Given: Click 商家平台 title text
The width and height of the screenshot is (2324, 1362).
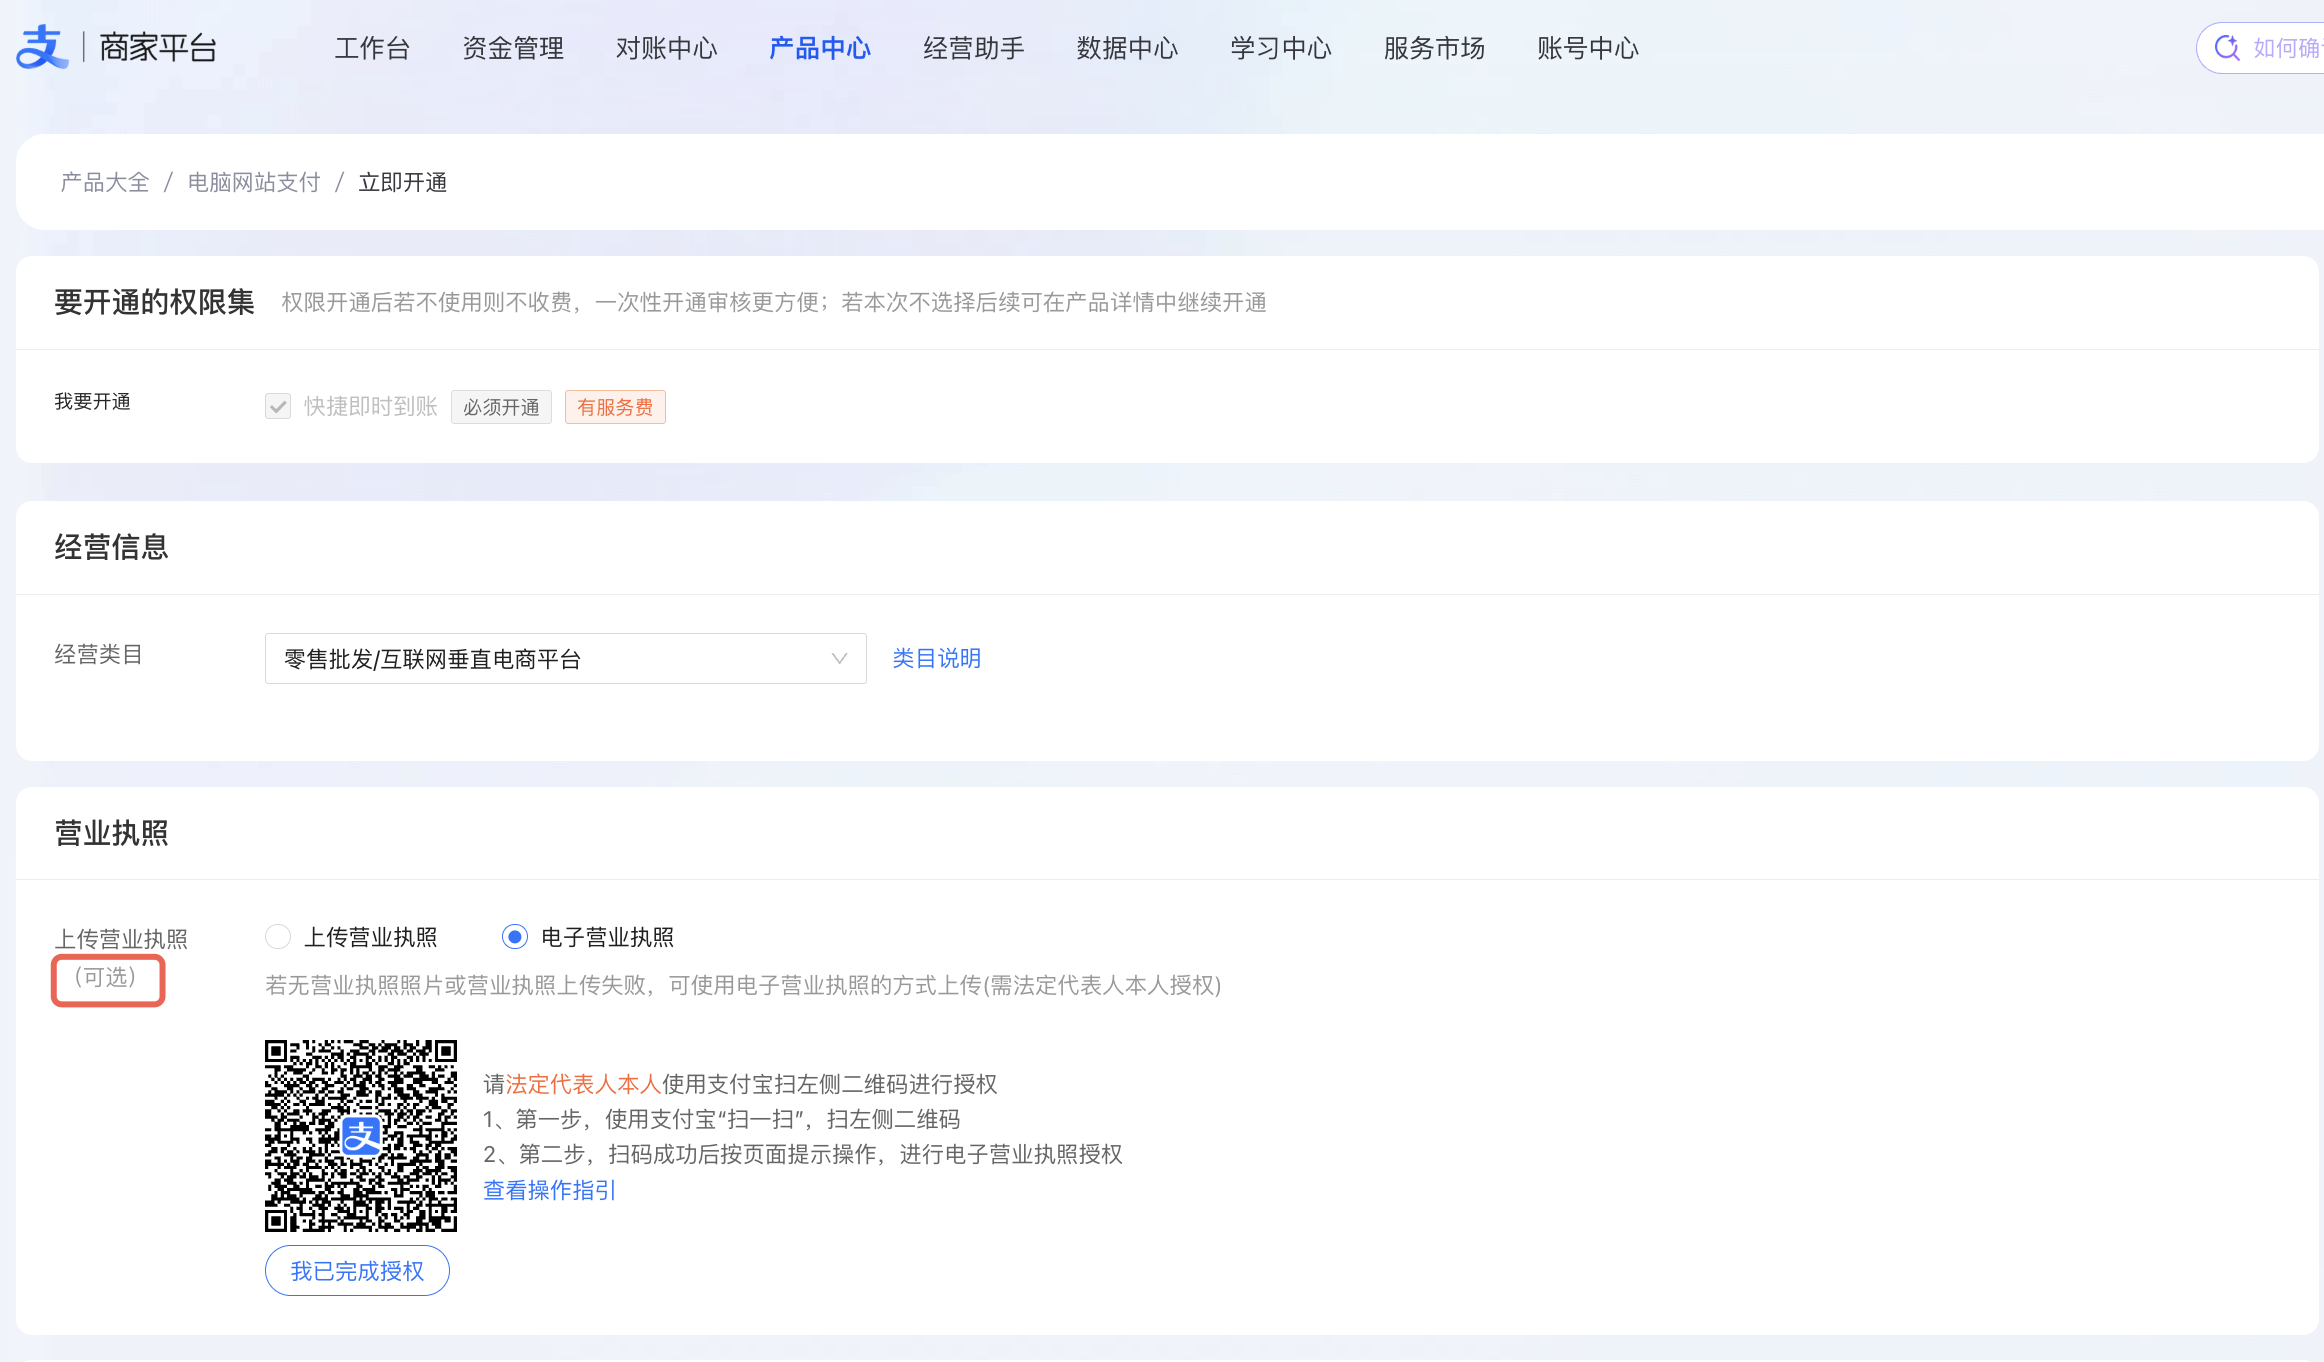Looking at the screenshot, I should pyautogui.click(x=158, y=47).
